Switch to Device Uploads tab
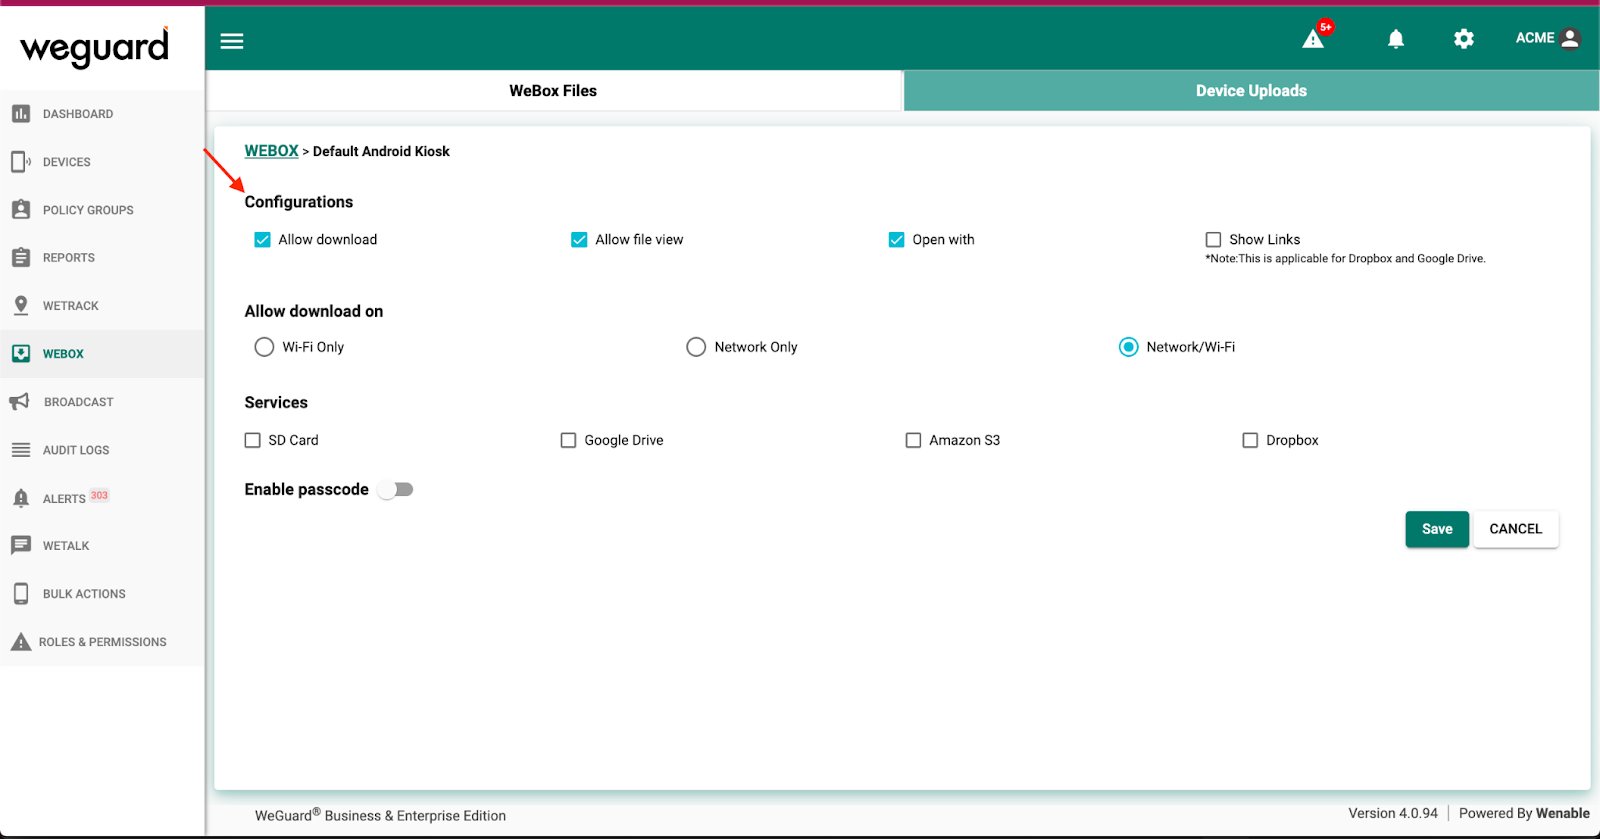The height and width of the screenshot is (839, 1600). click(x=1251, y=91)
